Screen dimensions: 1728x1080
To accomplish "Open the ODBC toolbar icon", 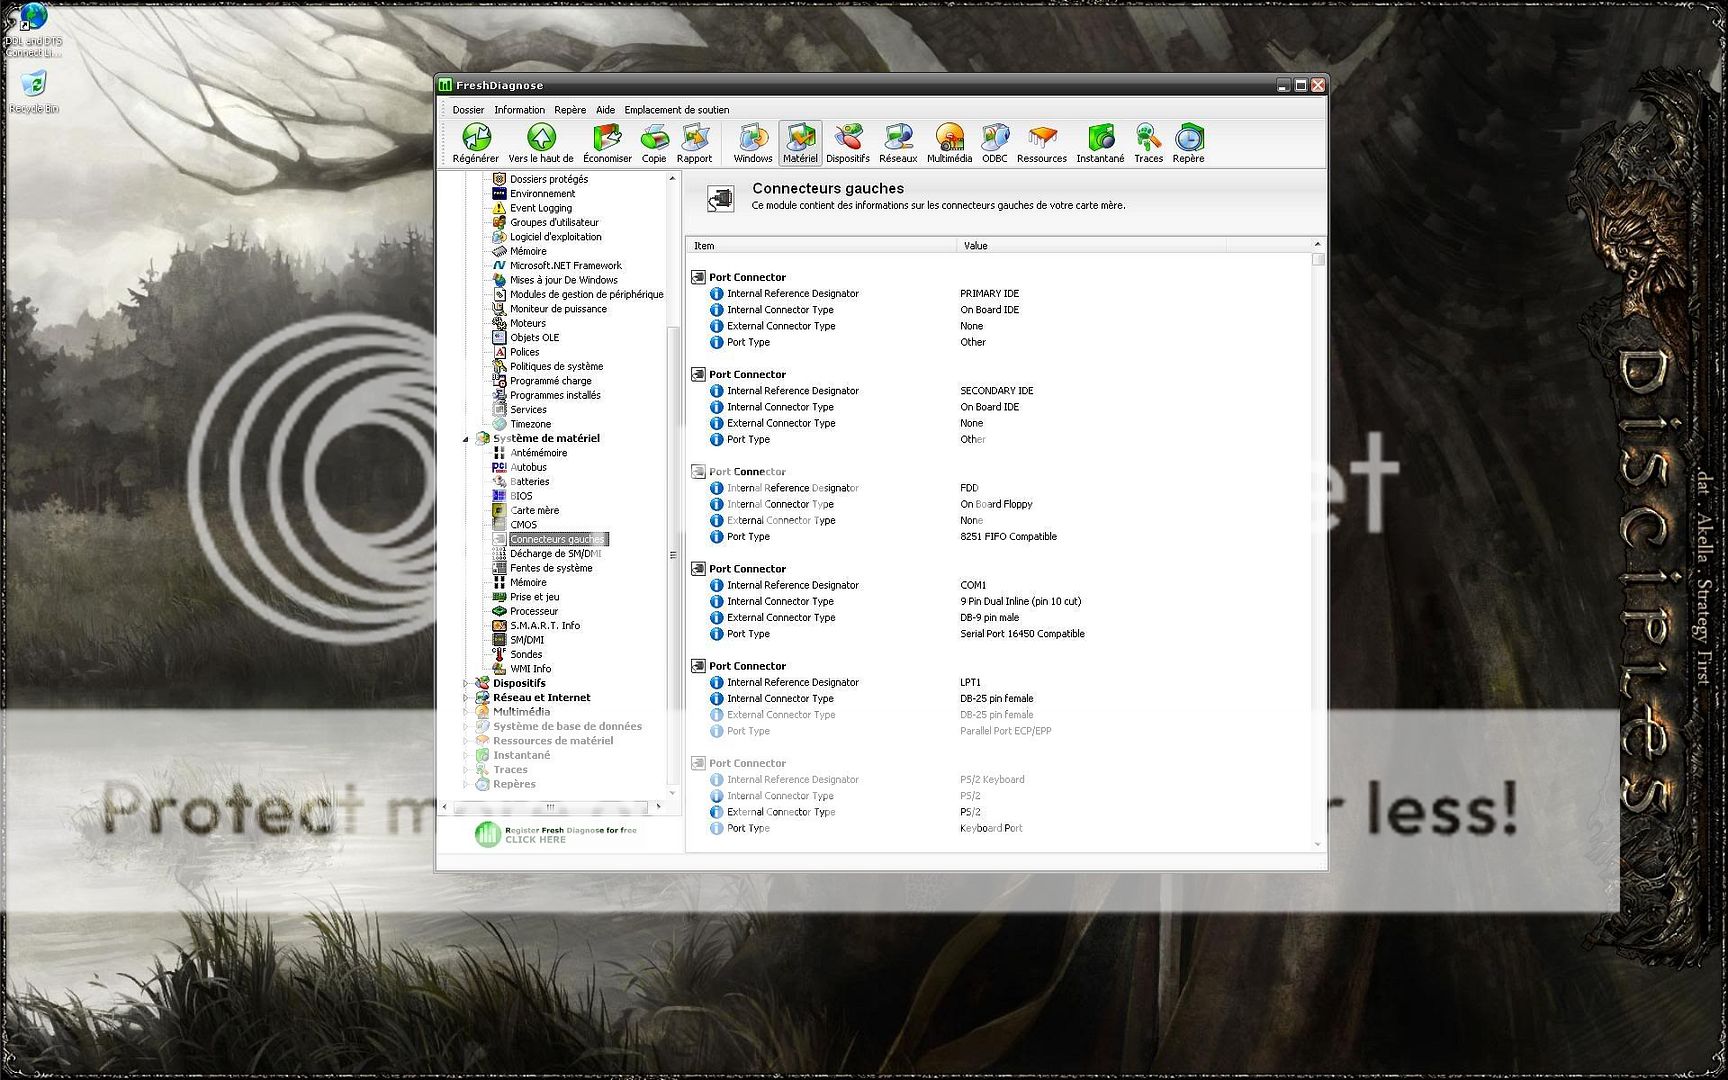I will [x=994, y=142].
